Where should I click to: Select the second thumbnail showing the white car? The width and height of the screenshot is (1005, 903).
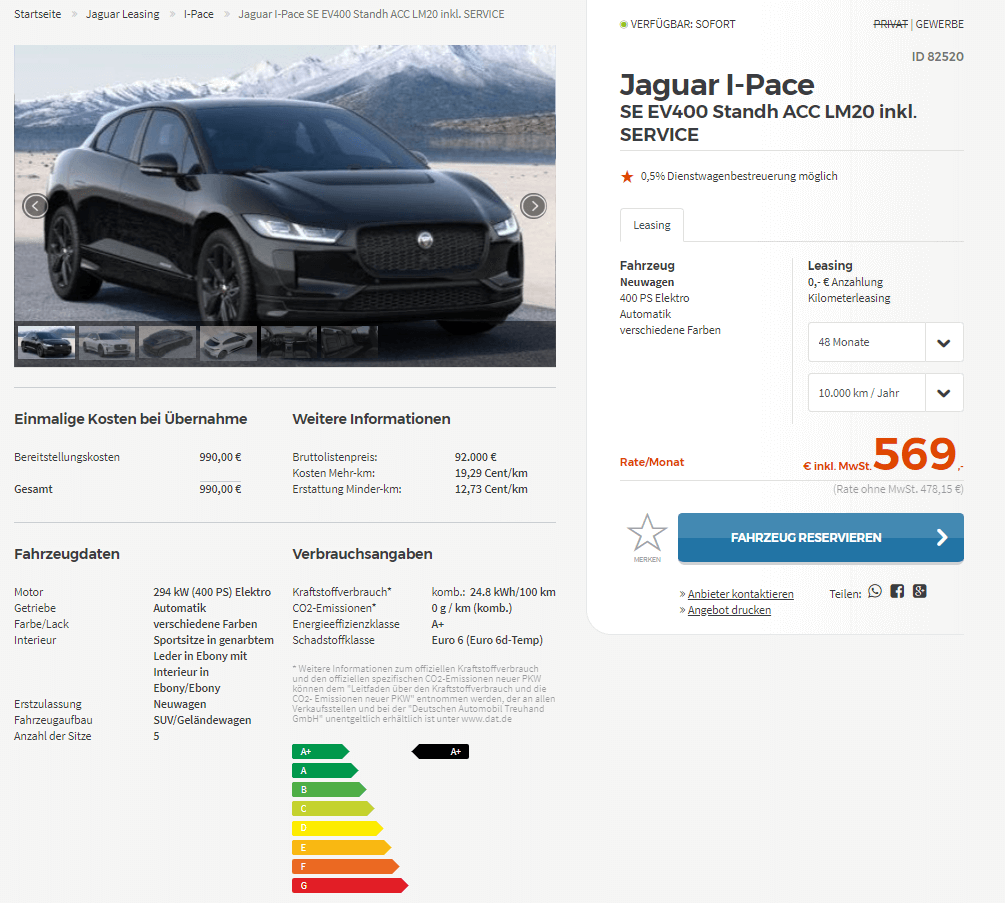click(x=107, y=342)
